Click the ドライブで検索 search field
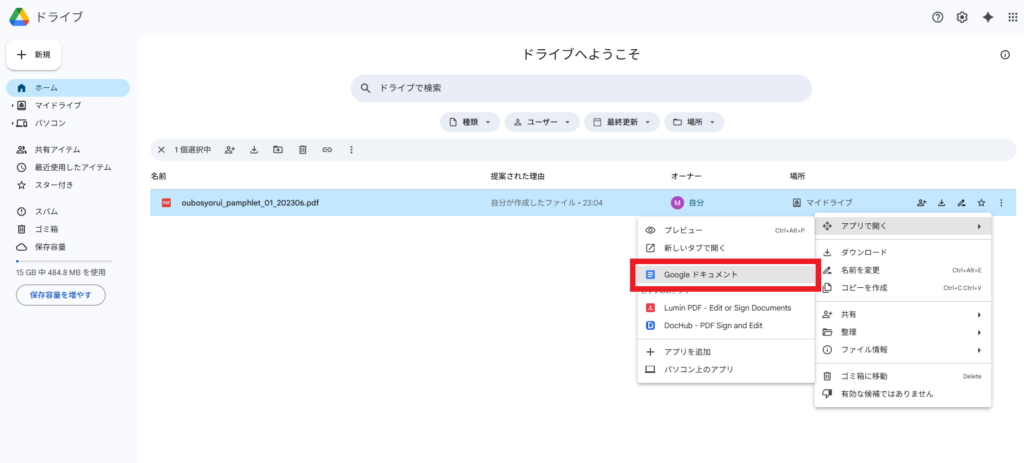The image size is (1024, 463). point(580,88)
